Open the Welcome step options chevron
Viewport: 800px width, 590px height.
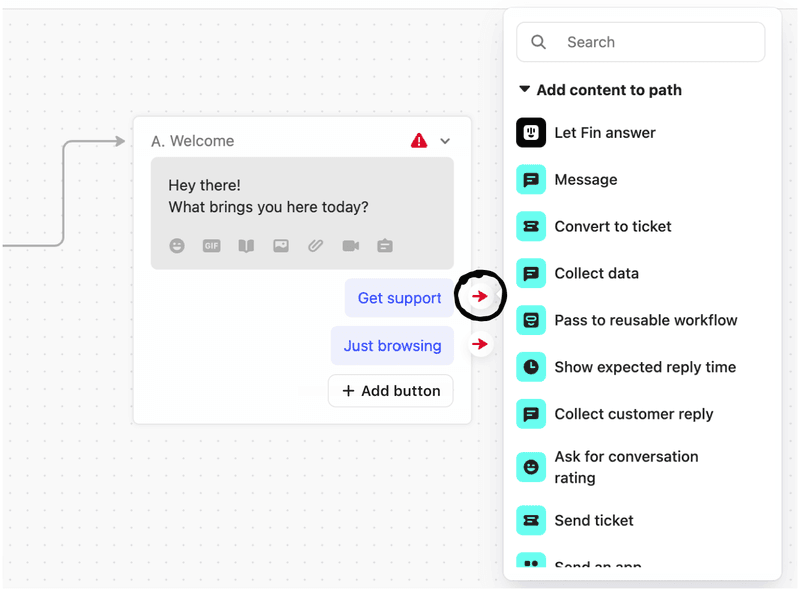(446, 141)
